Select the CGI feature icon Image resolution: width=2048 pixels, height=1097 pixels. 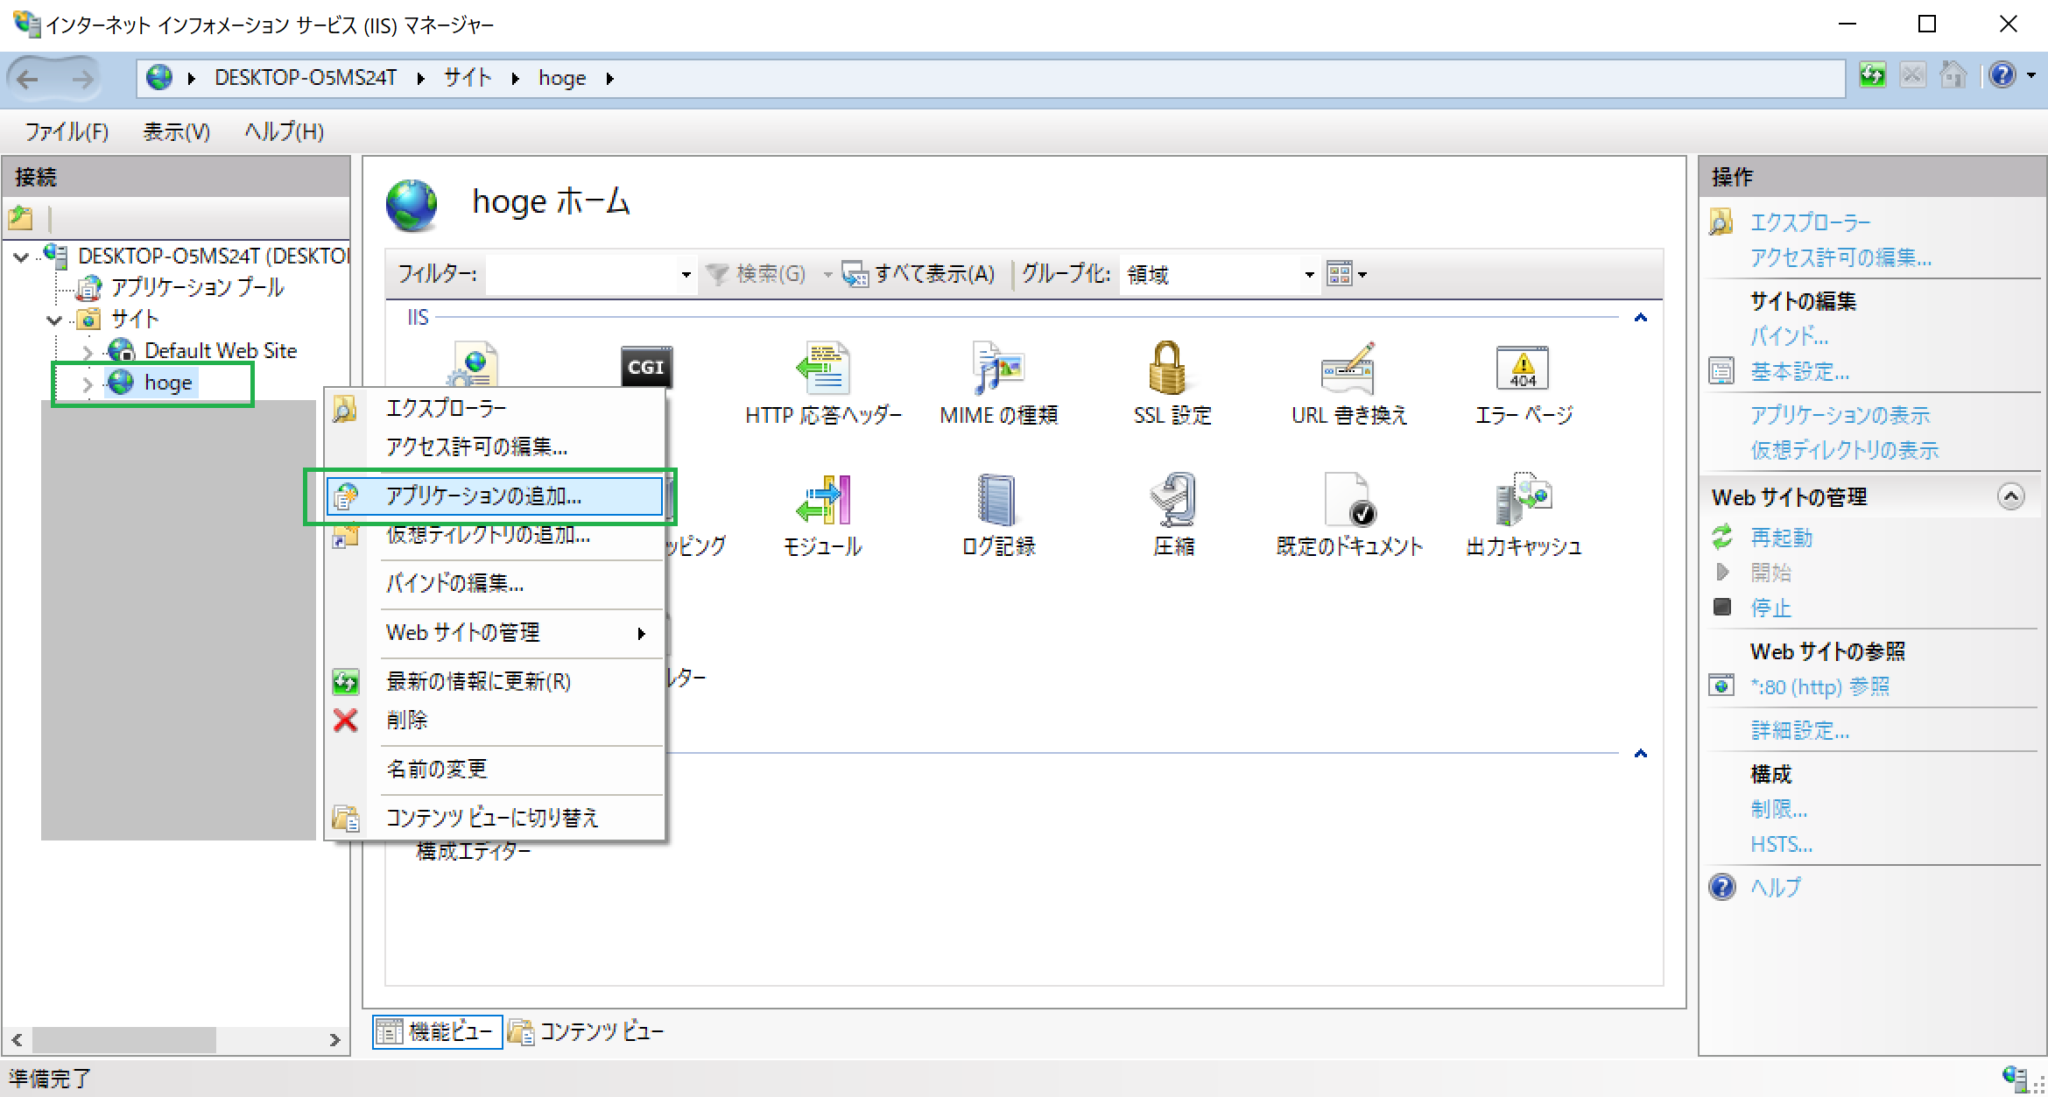(646, 367)
